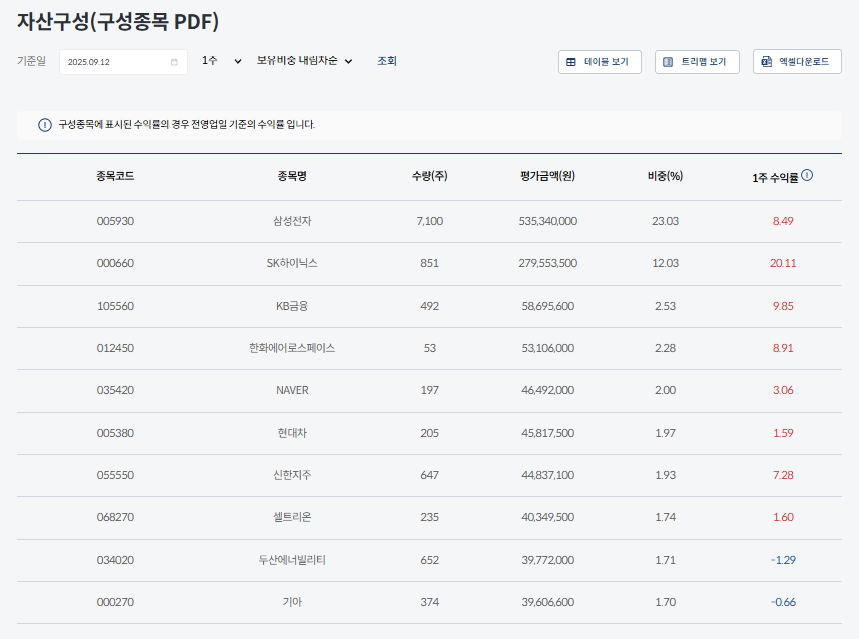
Task: Click the Excel icon on 엑셀다운로드 button
Action: pyautogui.click(x=765, y=61)
